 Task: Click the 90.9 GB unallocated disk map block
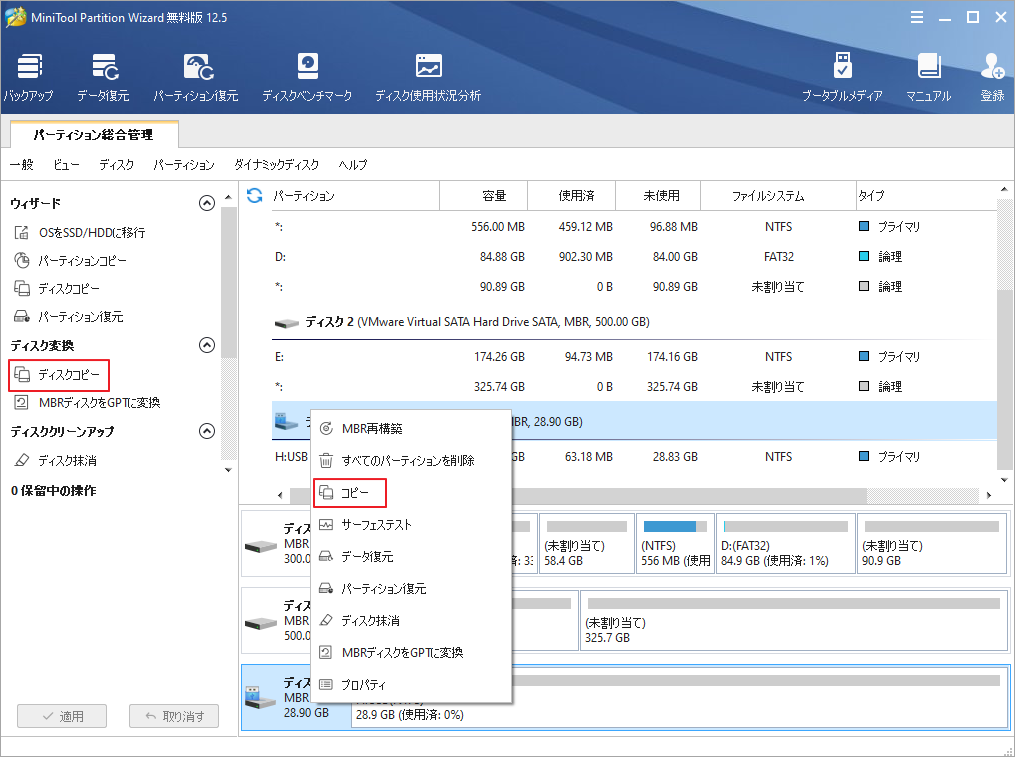pyautogui.click(x=932, y=544)
